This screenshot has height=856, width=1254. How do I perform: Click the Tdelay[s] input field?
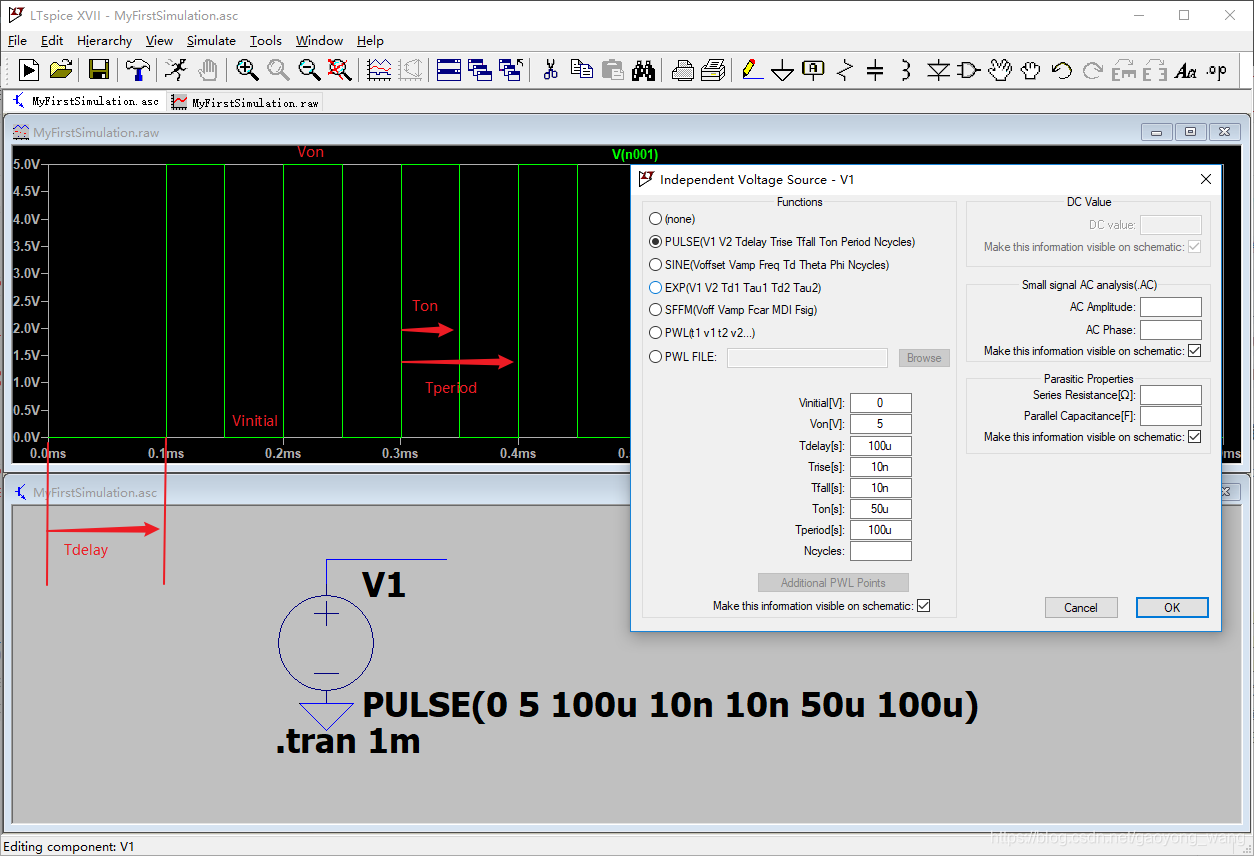[x=880, y=445]
